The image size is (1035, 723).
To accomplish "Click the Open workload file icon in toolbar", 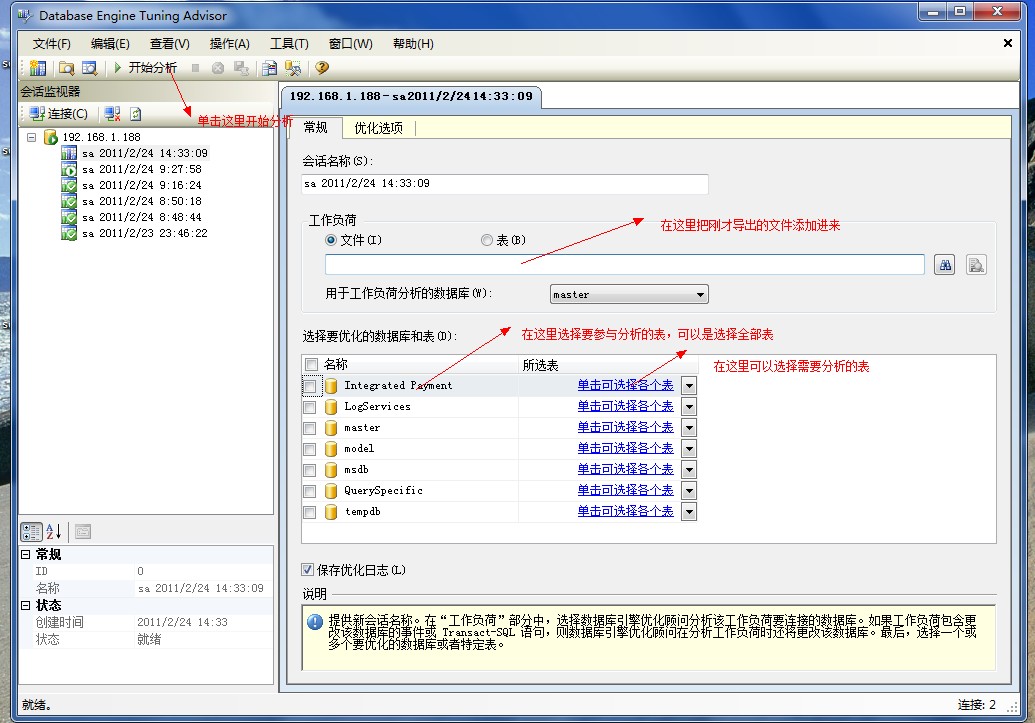I will (89, 68).
